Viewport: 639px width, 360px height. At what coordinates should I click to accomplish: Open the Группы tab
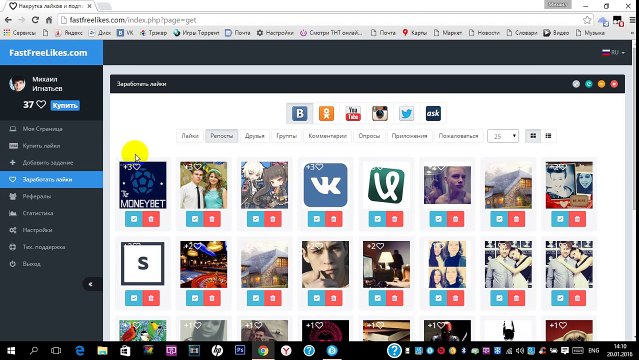pyautogui.click(x=286, y=136)
